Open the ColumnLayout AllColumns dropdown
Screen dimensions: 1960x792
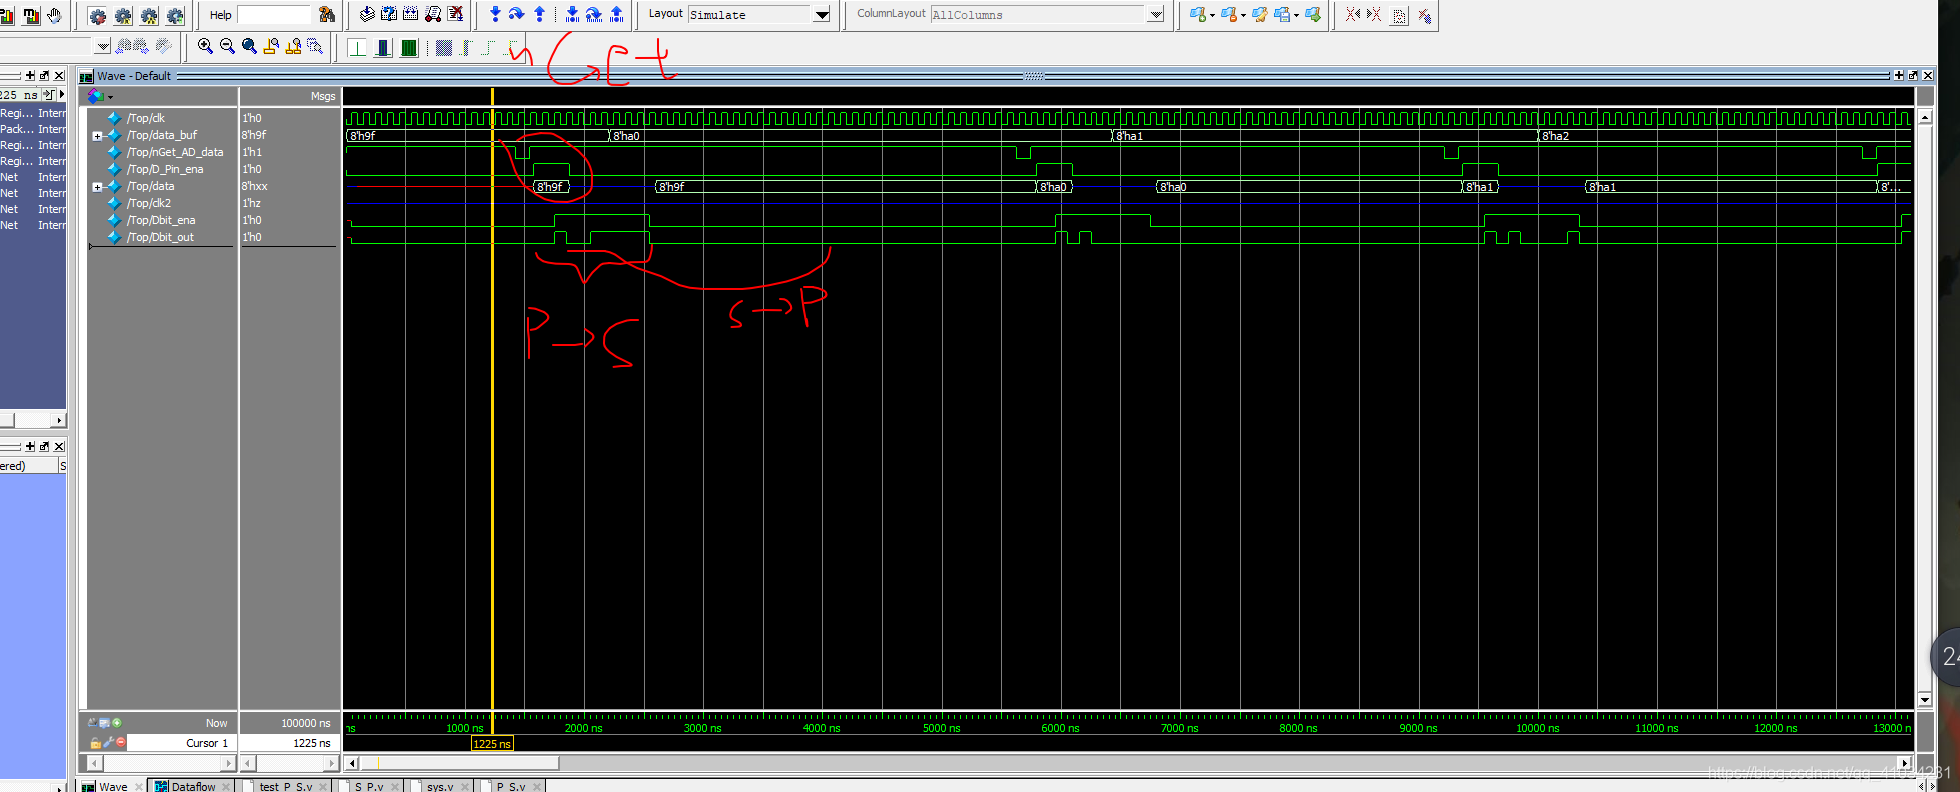[1156, 15]
